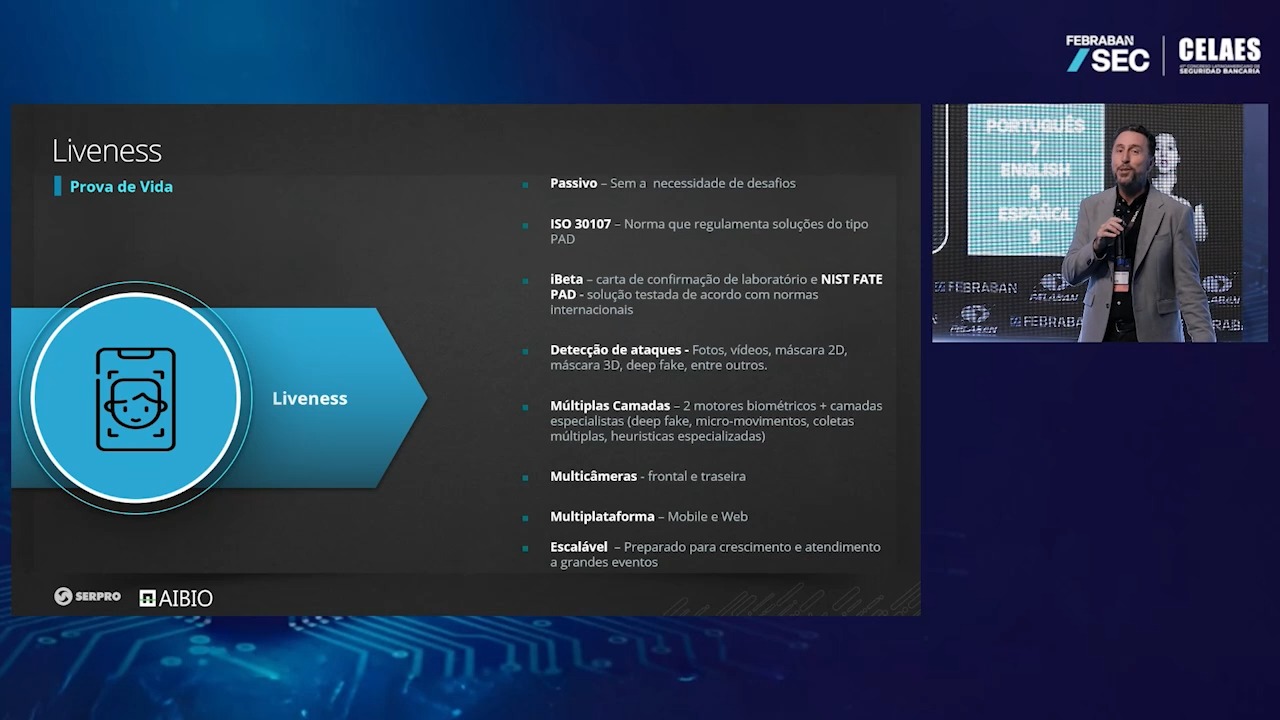Viewport: 1280px width, 720px height.
Task: Click the FEBRABAN SEC logo
Action: 1108,54
